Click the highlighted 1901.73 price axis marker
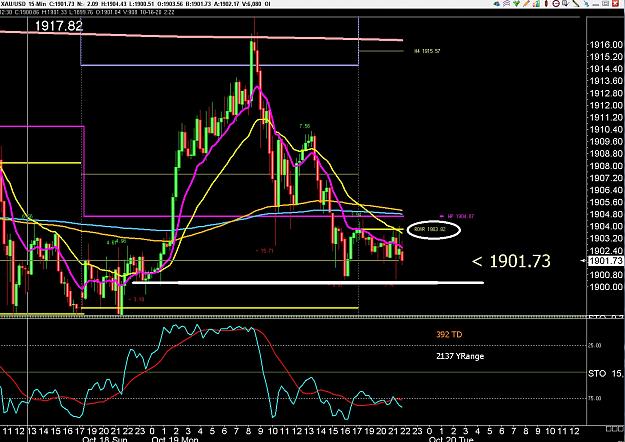 pos(605,261)
